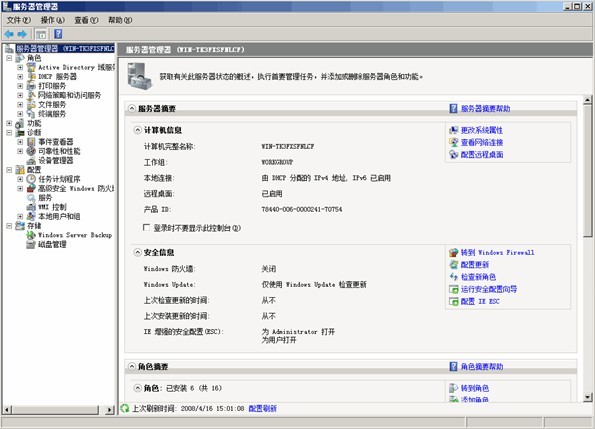Image resolution: width=595 pixels, height=429 pixels.
Task: Click the 可靠性和性能 icon
Action: [31, 151]
